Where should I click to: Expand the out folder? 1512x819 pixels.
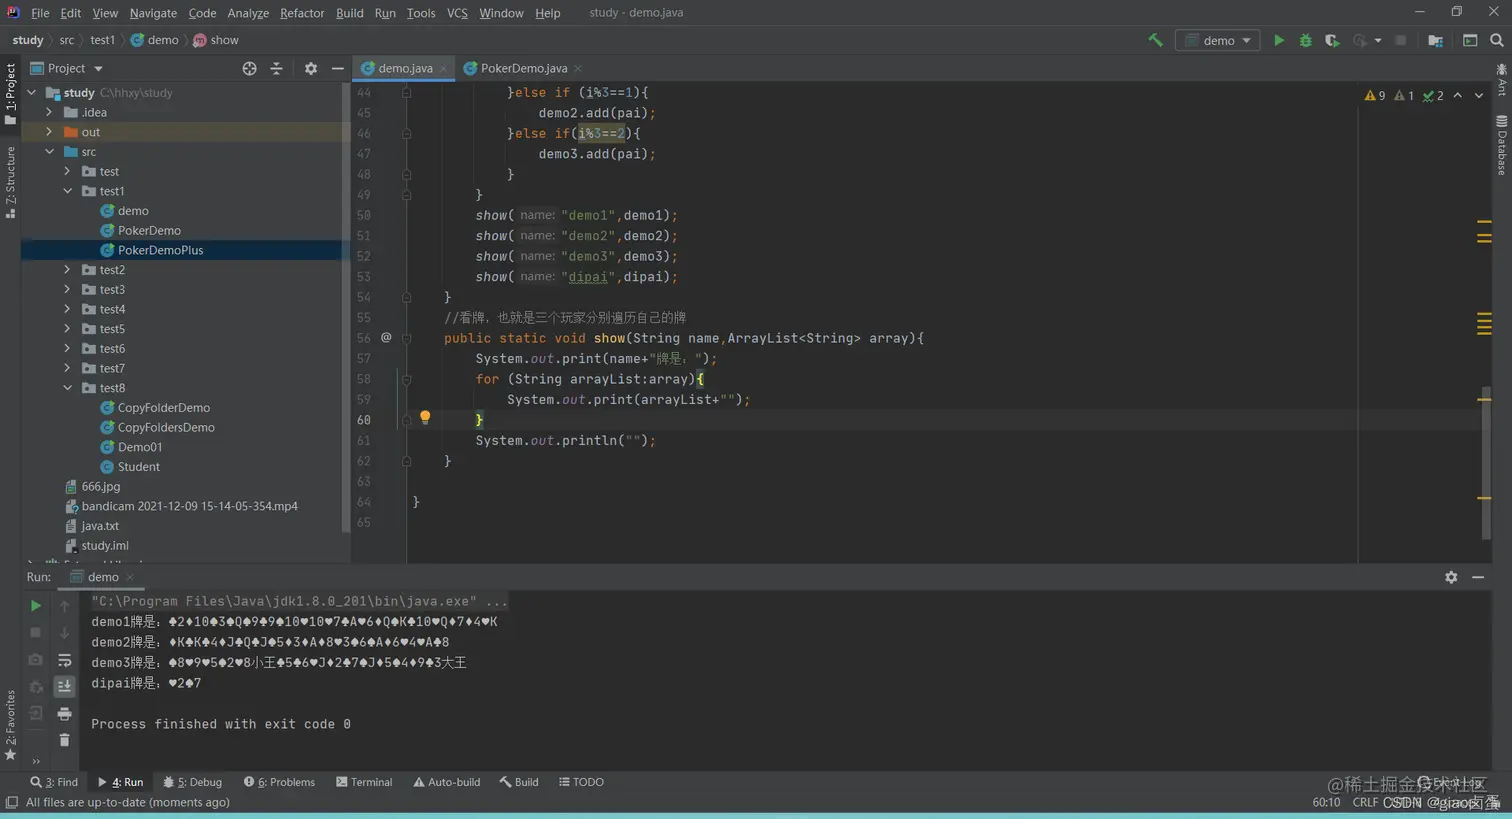[49, 132]
